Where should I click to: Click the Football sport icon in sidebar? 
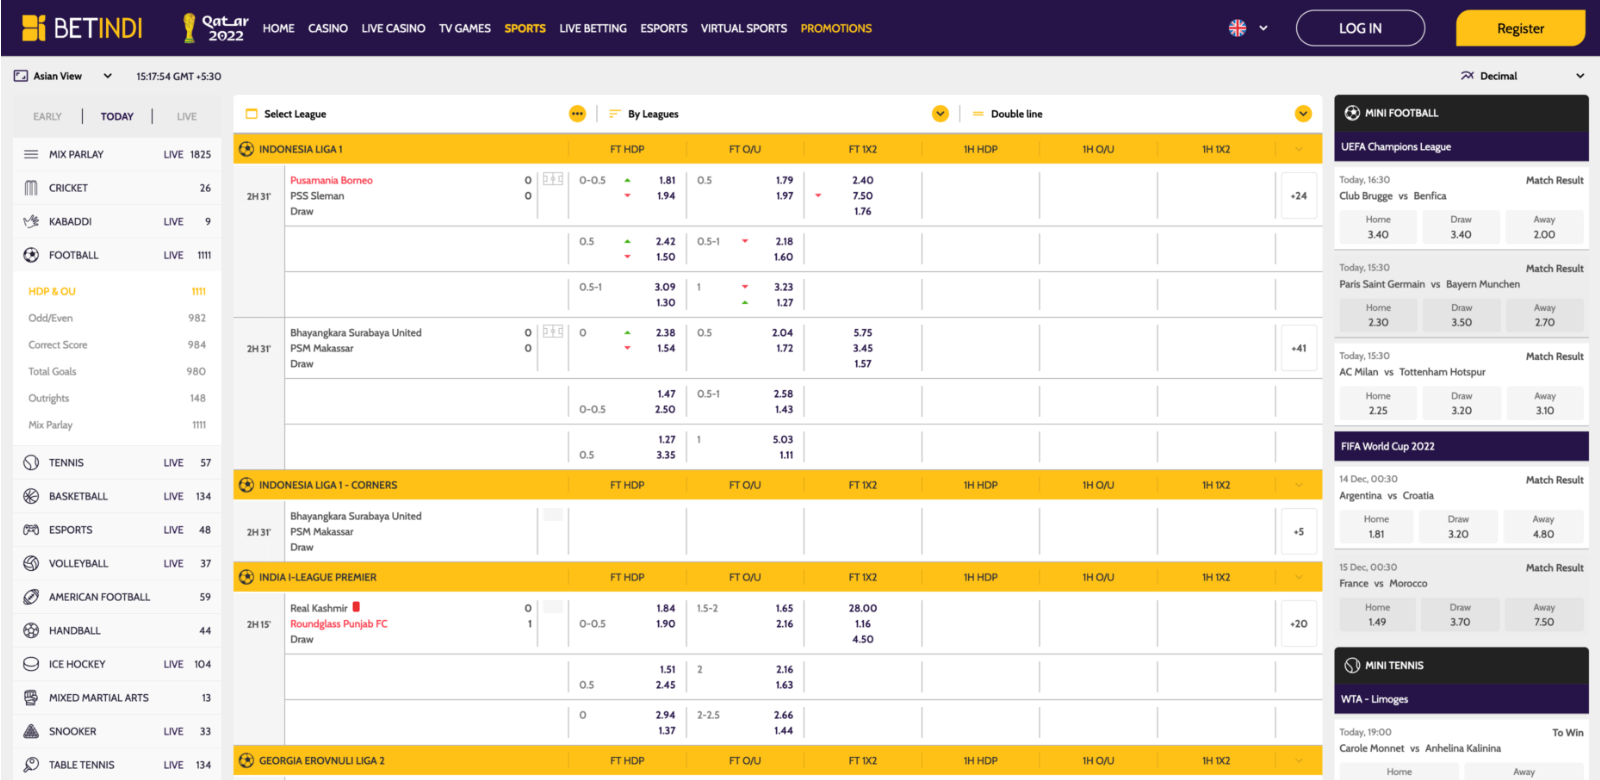[31, 255]
